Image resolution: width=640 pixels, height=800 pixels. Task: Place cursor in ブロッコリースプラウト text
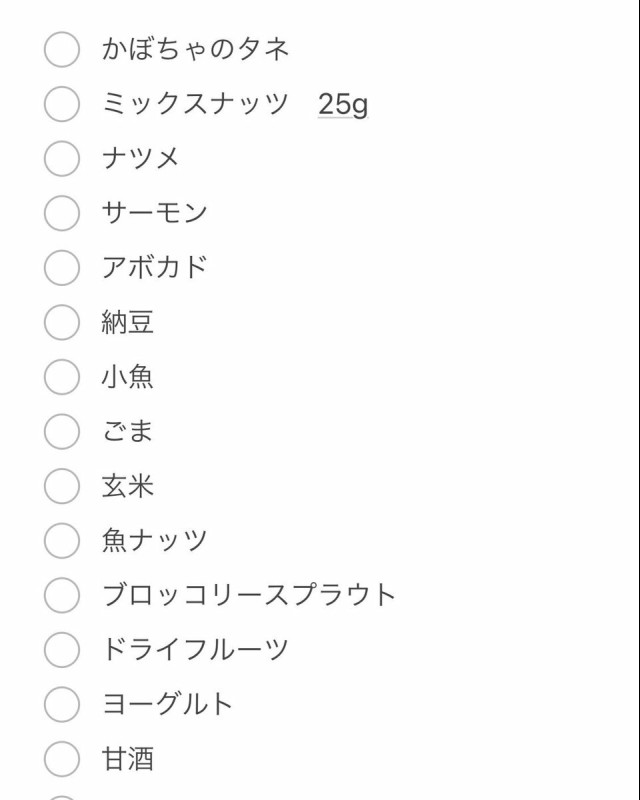pyautogui.click(x=249, y=595)
